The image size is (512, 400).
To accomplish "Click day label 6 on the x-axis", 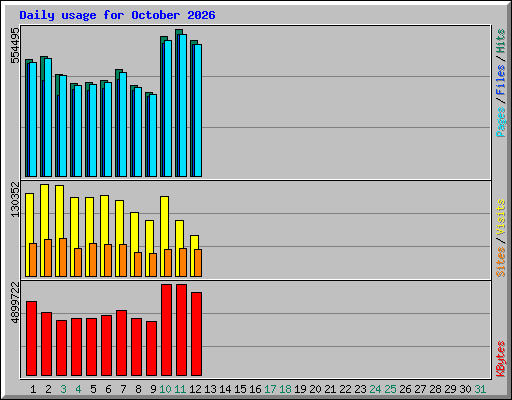I will [108, 389].
